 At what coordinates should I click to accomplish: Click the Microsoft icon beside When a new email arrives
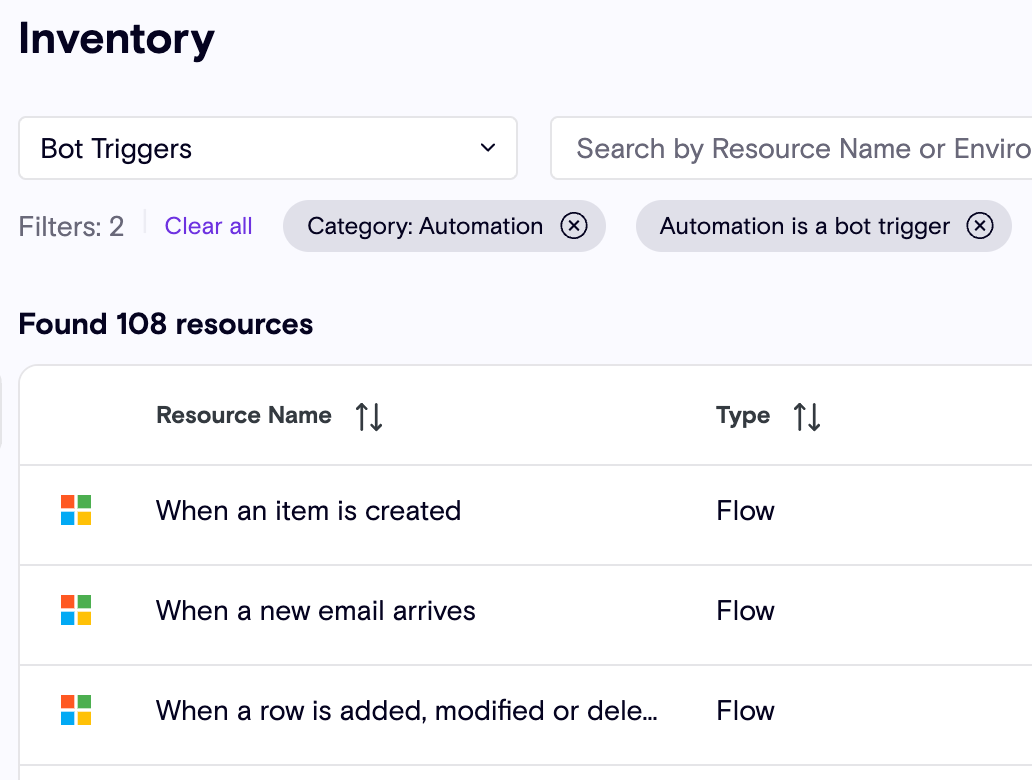click(75, 610)
